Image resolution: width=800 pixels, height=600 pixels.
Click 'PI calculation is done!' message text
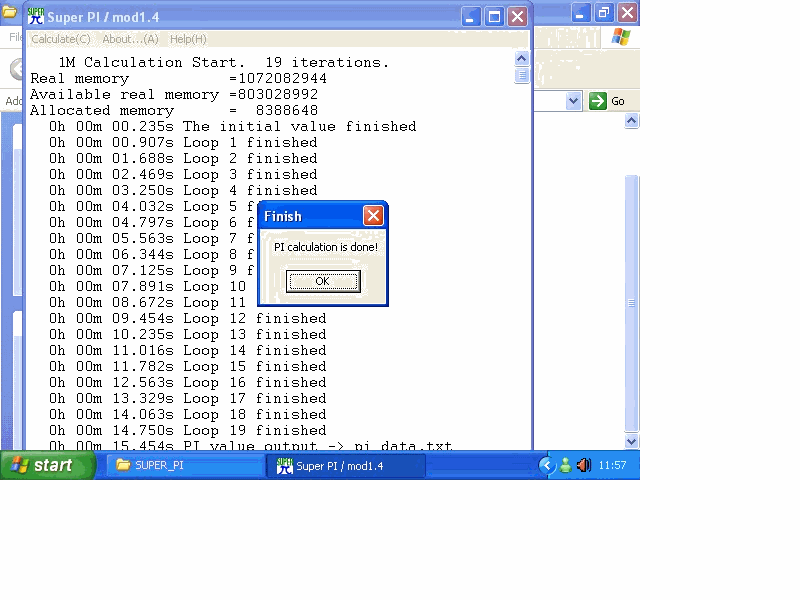pyautogui.click(x=326, y=247)
